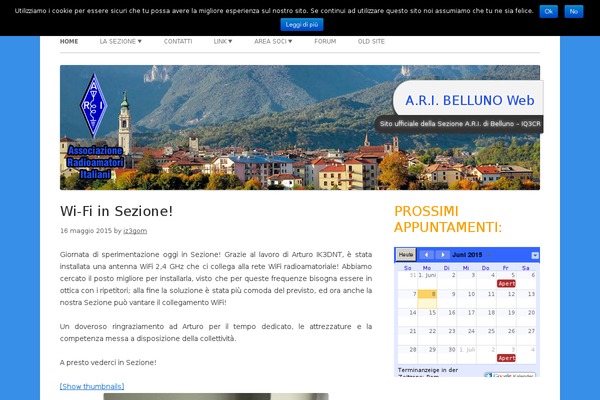The height and width of the screenshot is (400, 600).
Task: Click the 'Sito ufficiale della Sezione' tagline
Action: (460, 124)
